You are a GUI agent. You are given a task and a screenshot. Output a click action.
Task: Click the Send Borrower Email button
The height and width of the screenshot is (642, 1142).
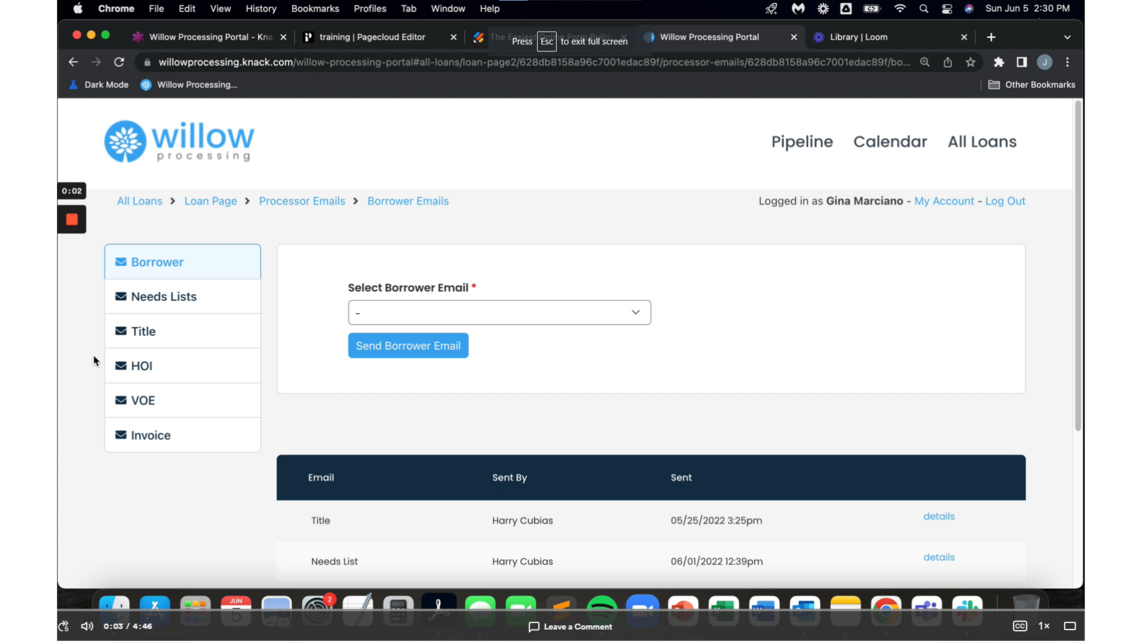coord(408,346)
